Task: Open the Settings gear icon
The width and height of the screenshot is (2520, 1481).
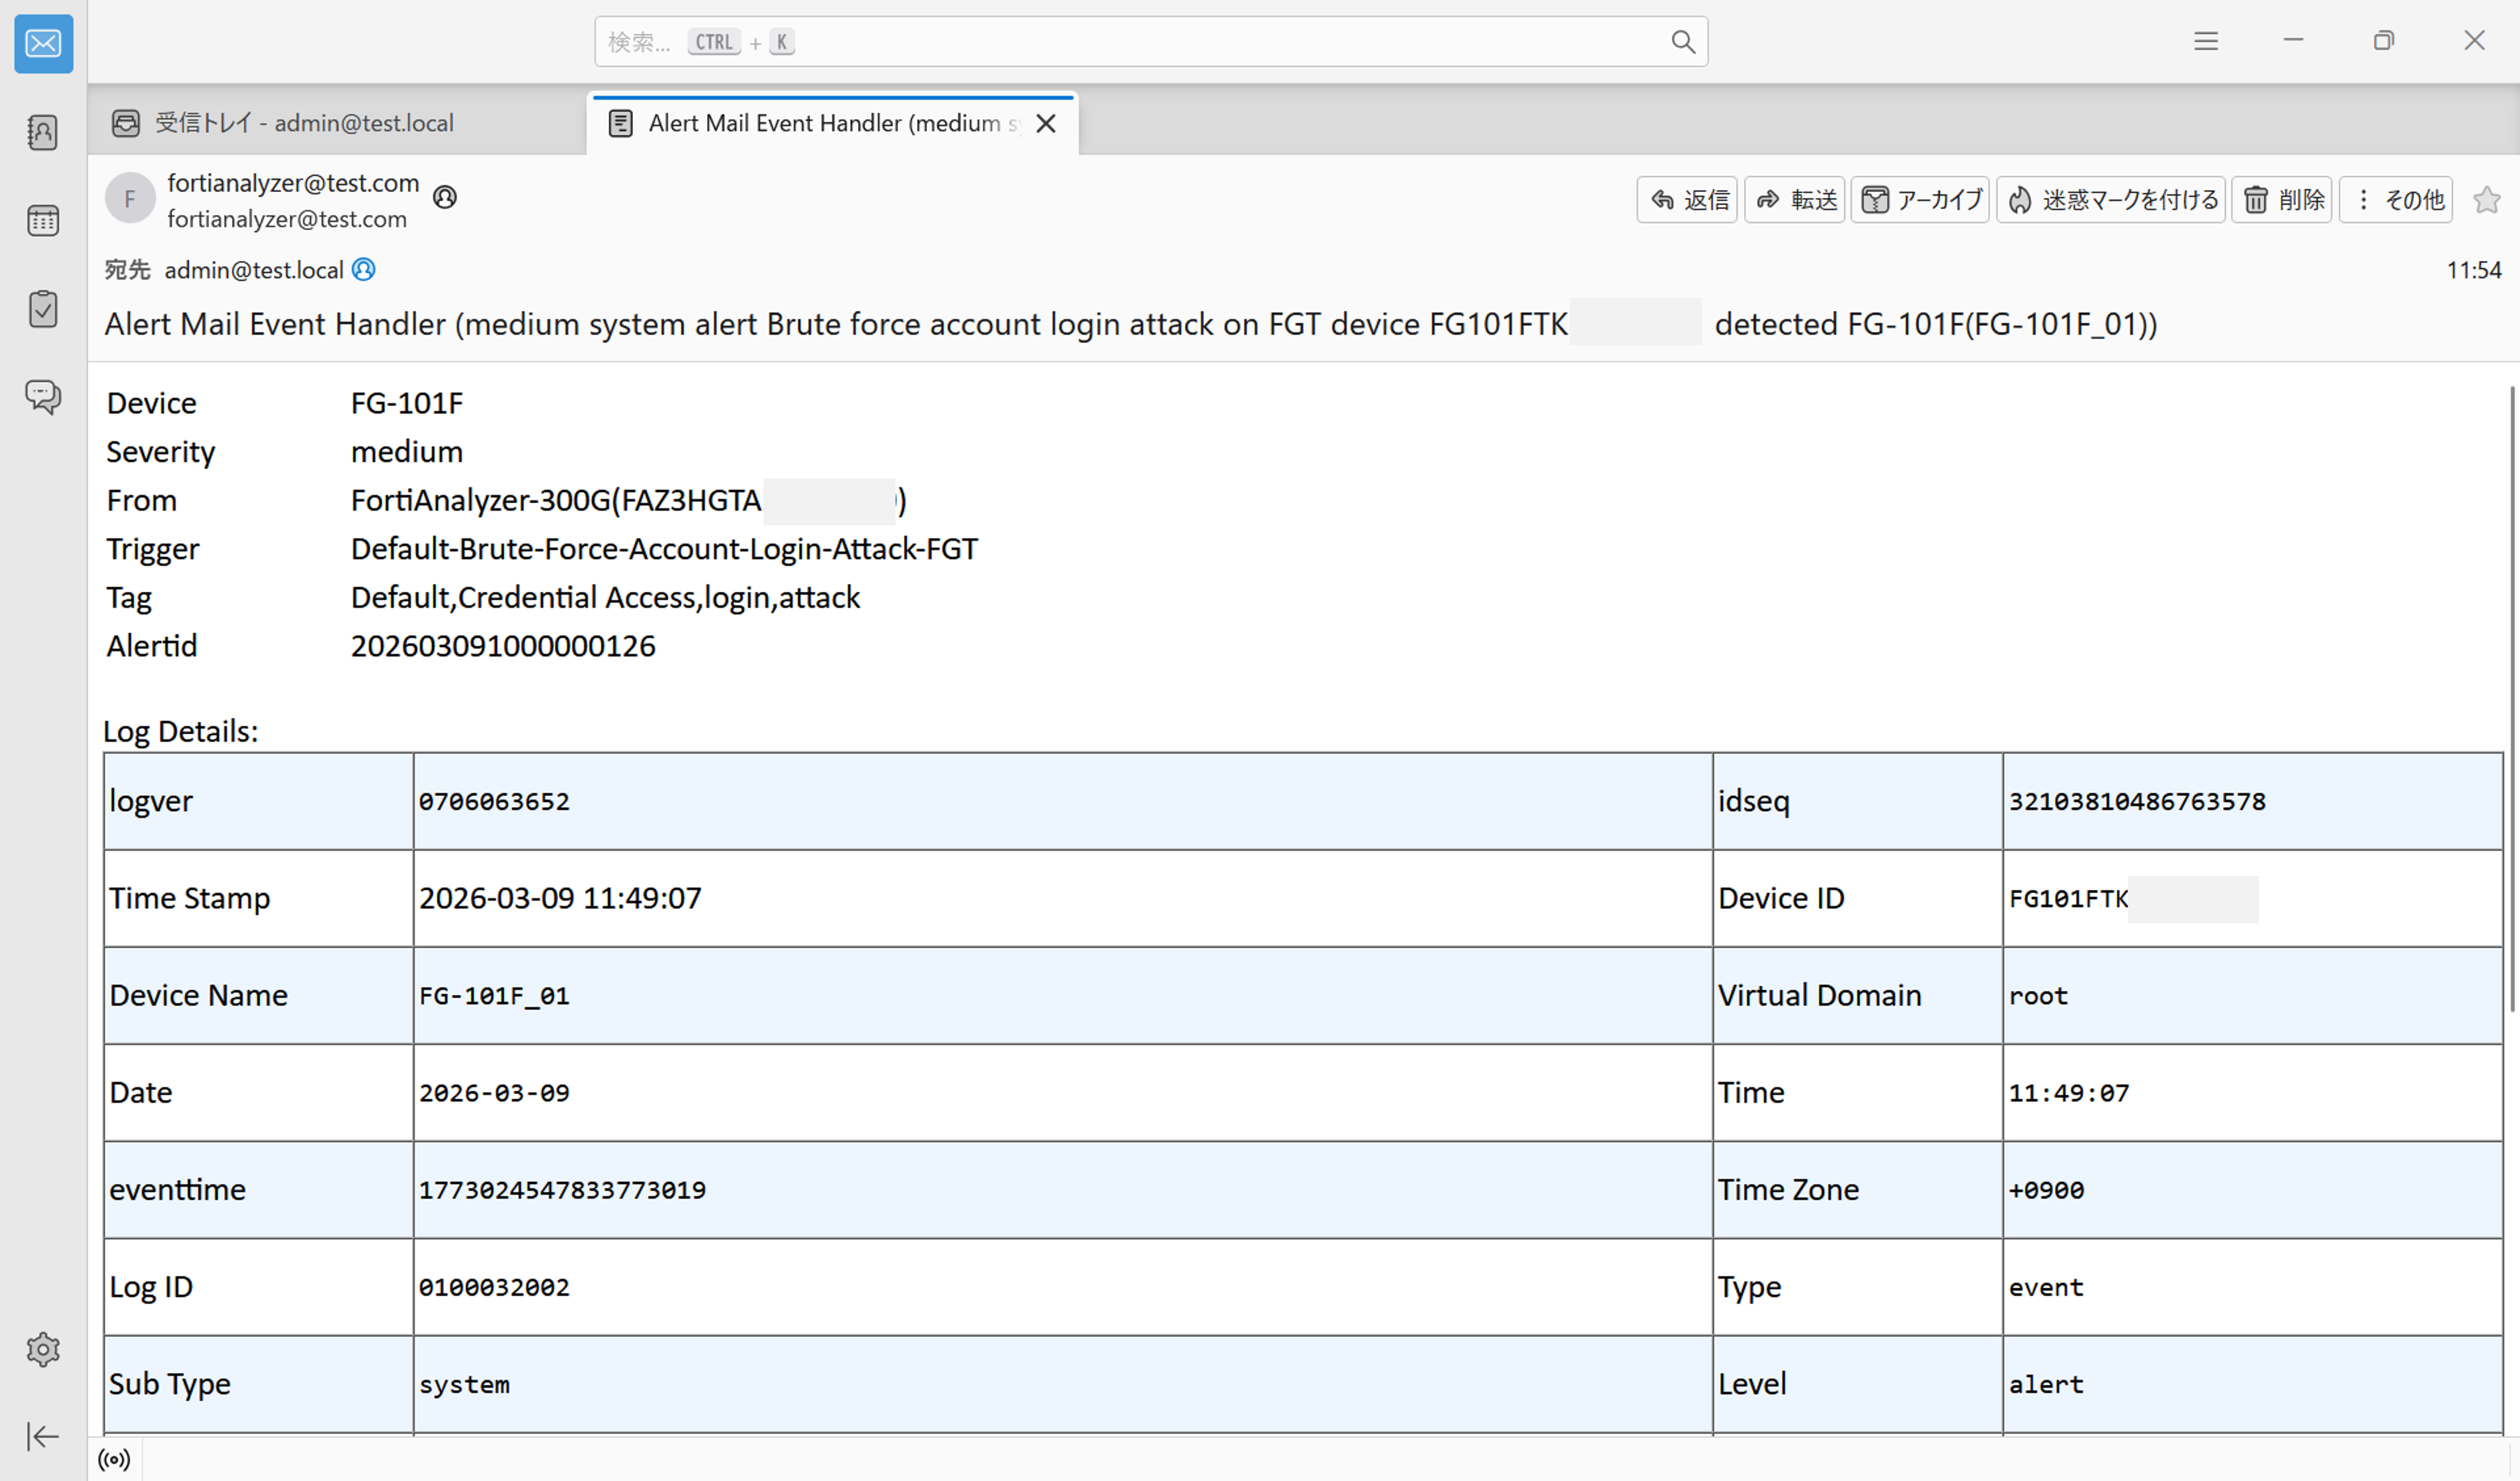Action: 43,1349
